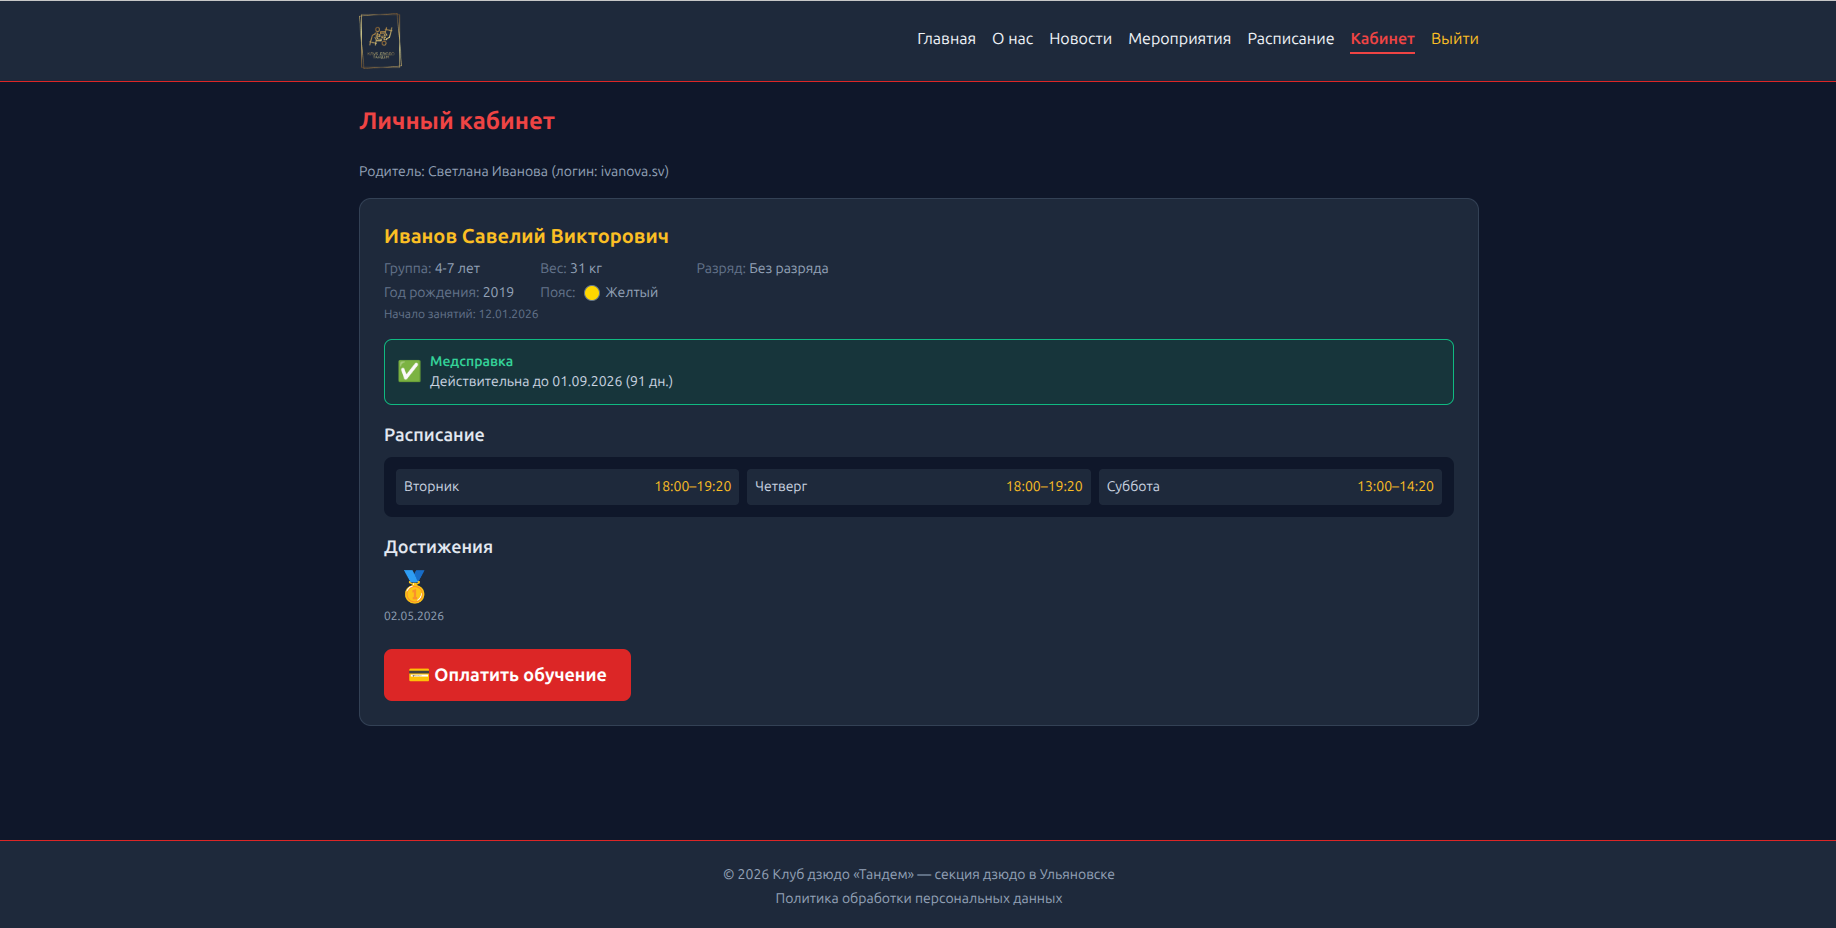1836x928 pixels.
Task: Go to Новости section
Action: pos(1080,39)
